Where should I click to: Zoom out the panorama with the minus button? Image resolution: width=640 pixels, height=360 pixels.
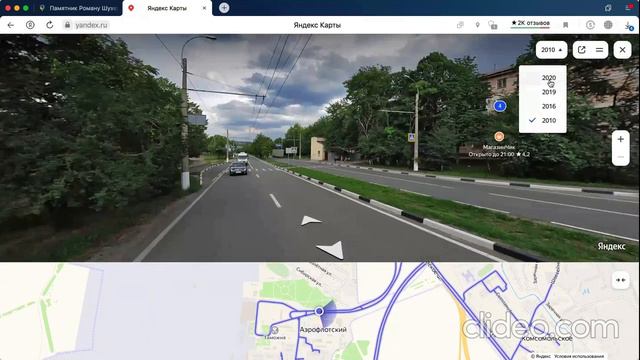(x=620, y=157)
